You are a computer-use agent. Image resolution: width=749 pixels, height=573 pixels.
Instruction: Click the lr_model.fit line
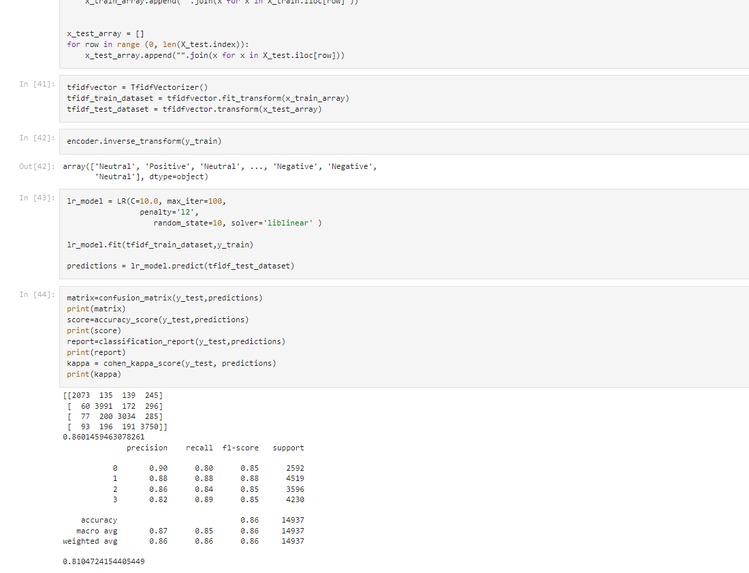[x=160, y=245]
